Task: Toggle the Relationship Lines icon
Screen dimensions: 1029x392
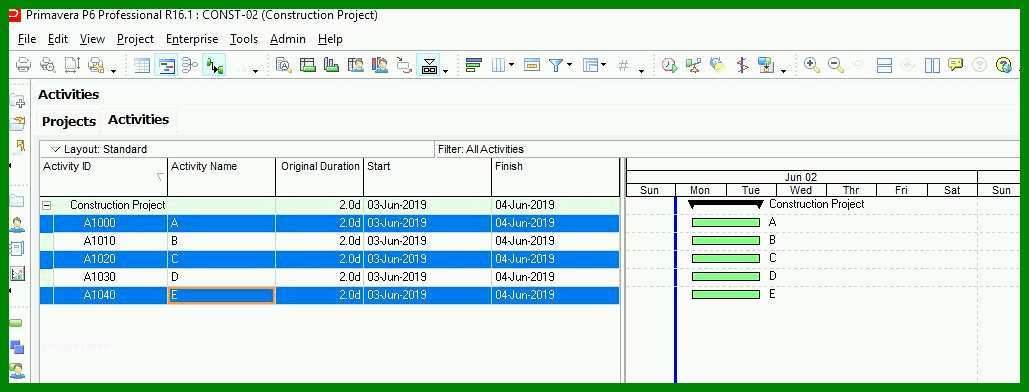Action: point(214,65)
